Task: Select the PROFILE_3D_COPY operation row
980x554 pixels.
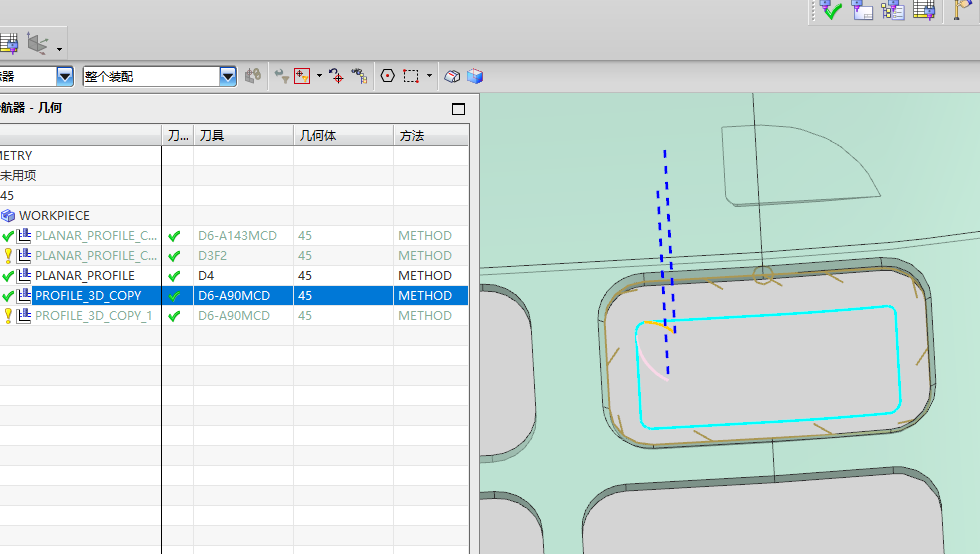Action: pyautogui.click(x=88, y=296)
